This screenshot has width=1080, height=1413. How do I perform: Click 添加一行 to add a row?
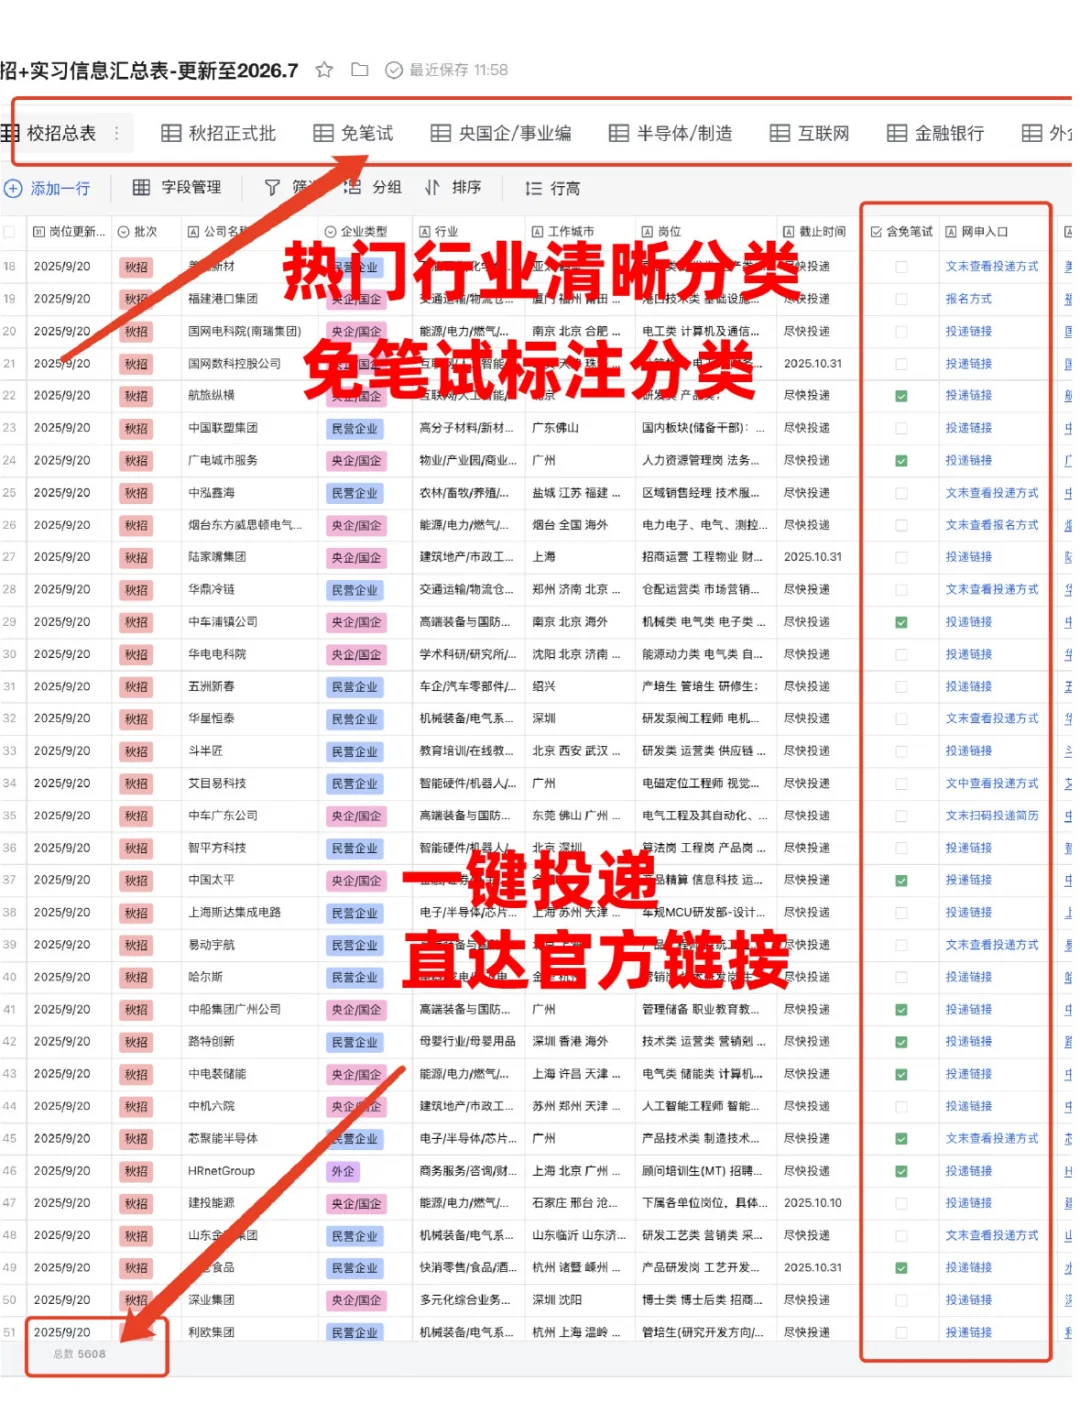[47, 188]
